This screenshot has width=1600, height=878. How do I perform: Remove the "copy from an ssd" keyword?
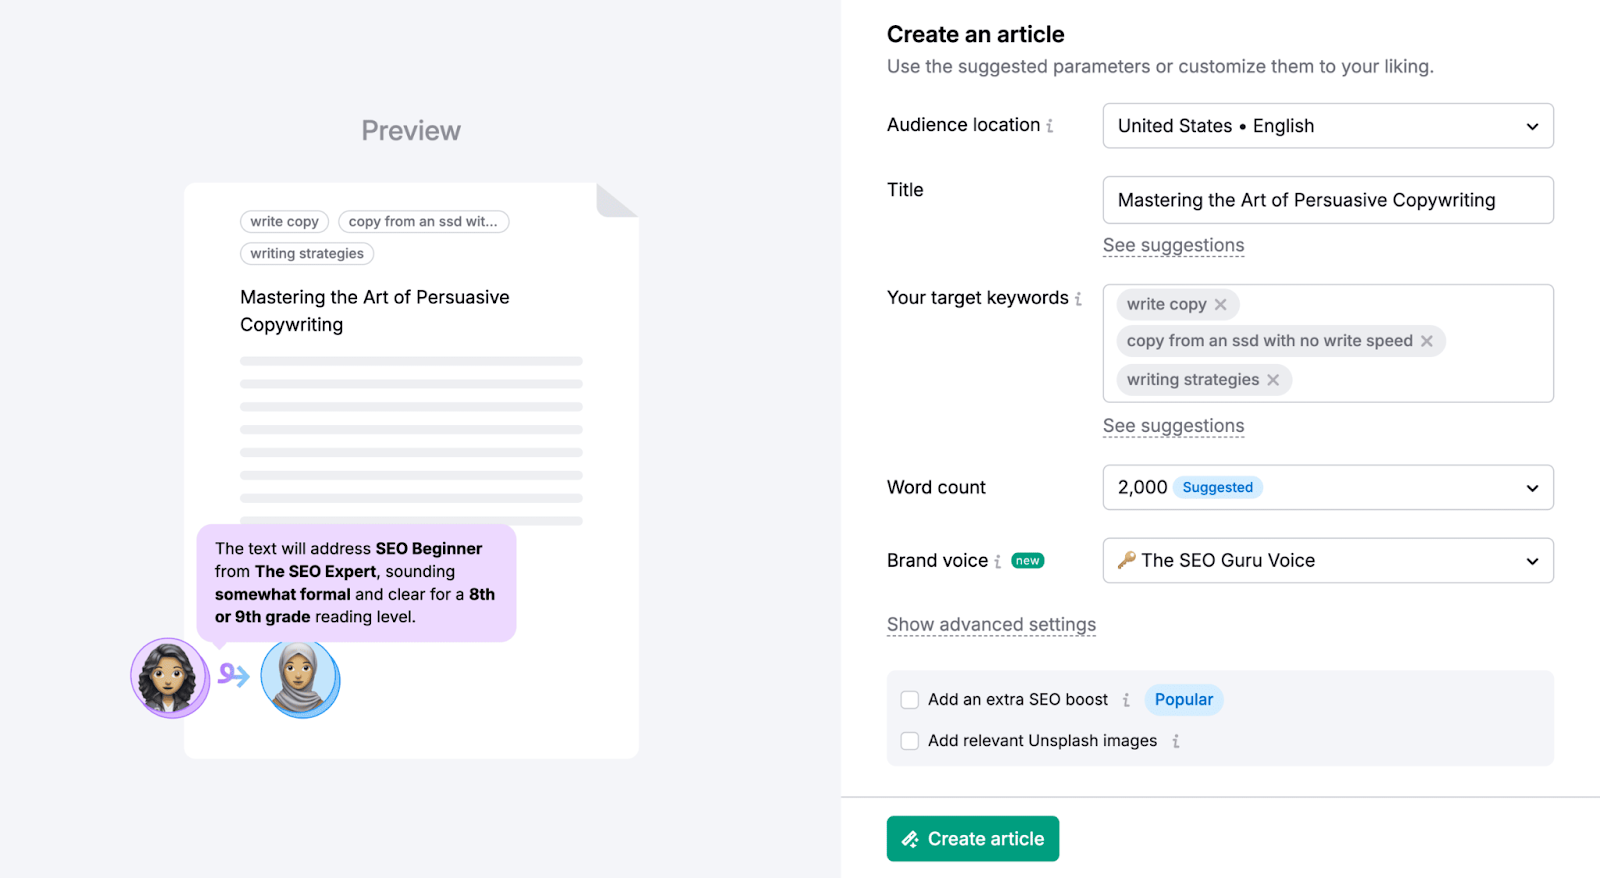[x=1427, y=340]
